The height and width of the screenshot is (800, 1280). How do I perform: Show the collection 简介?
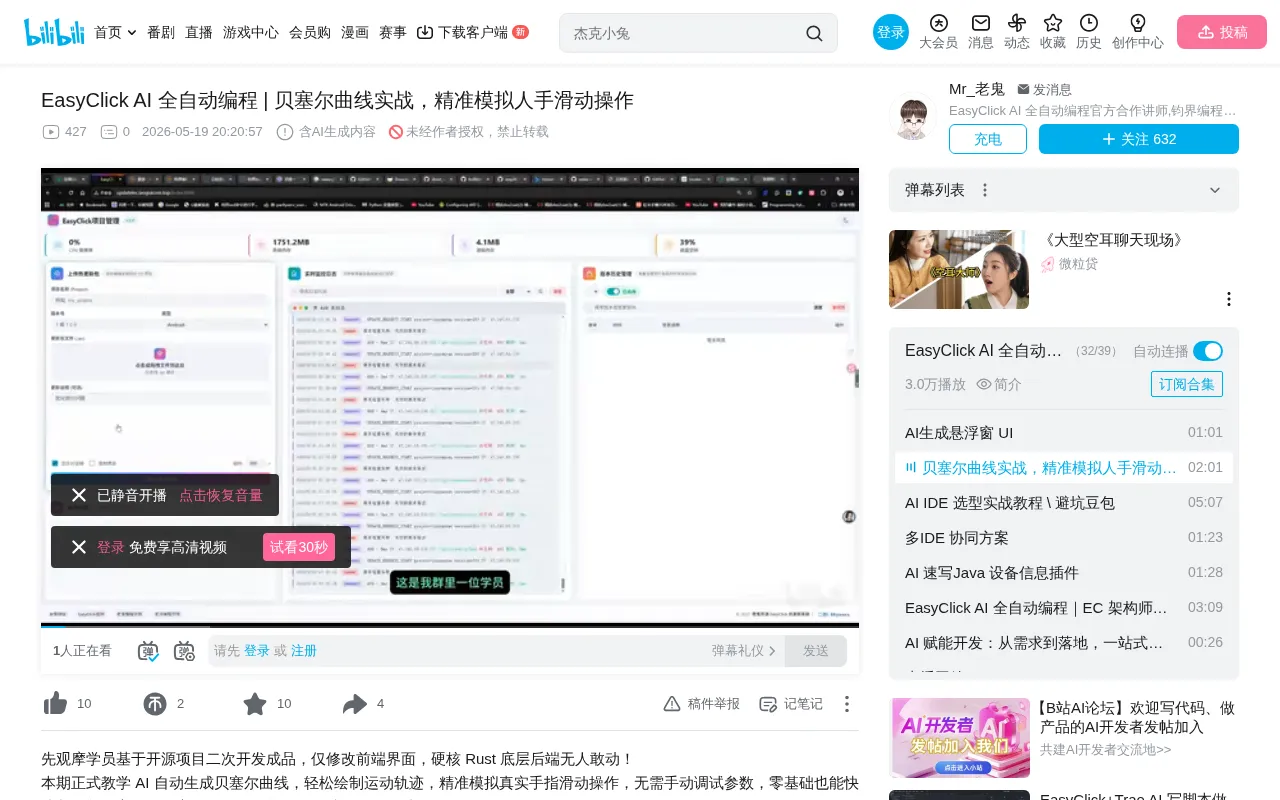point(999,384)
